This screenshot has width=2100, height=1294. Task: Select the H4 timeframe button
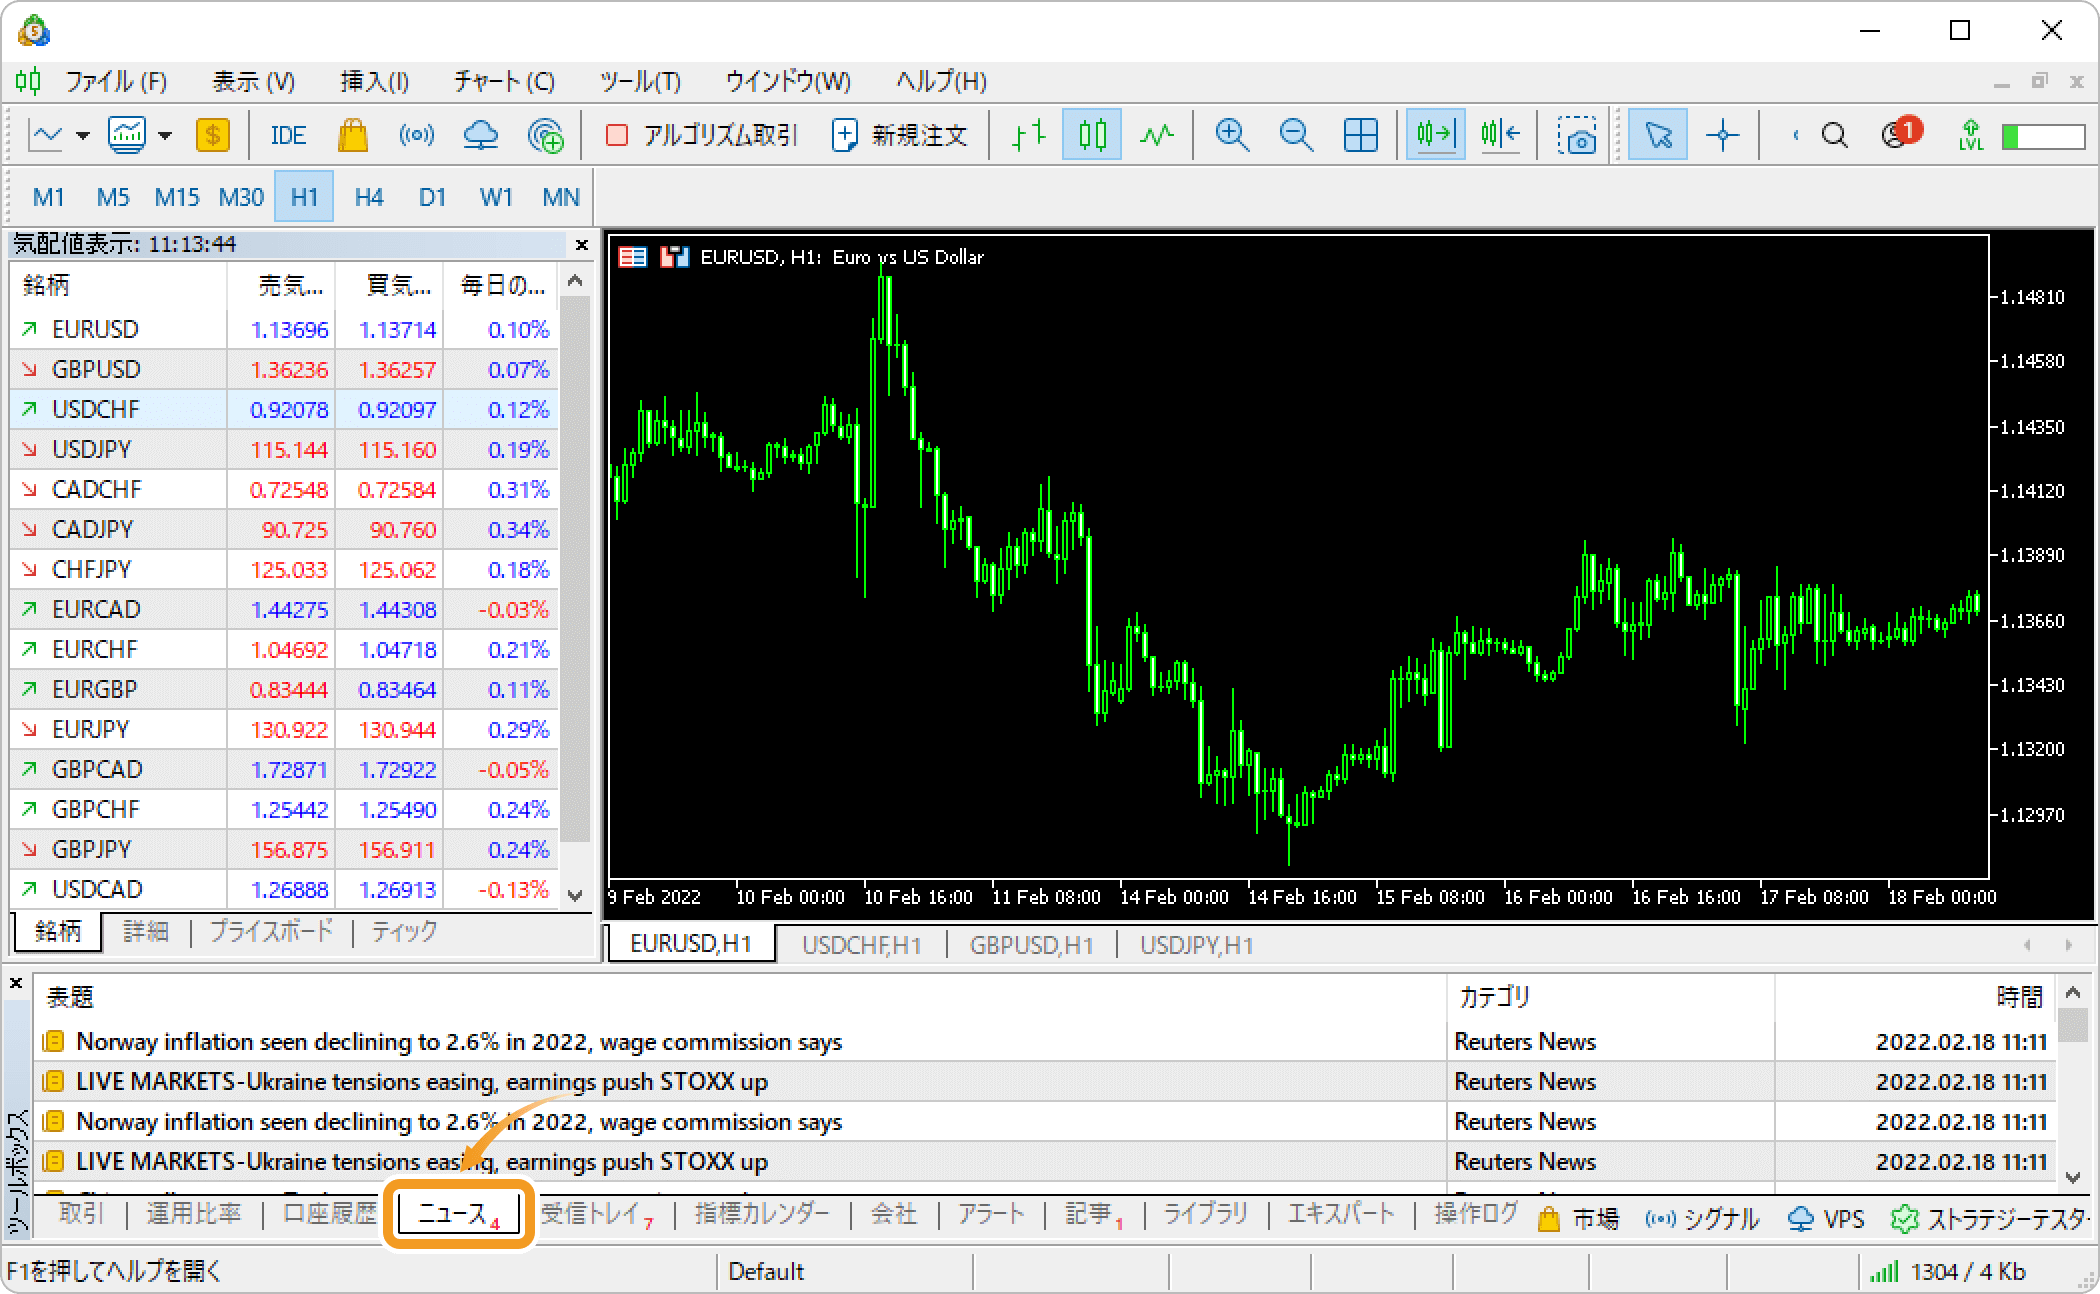[x=368, y=197]
